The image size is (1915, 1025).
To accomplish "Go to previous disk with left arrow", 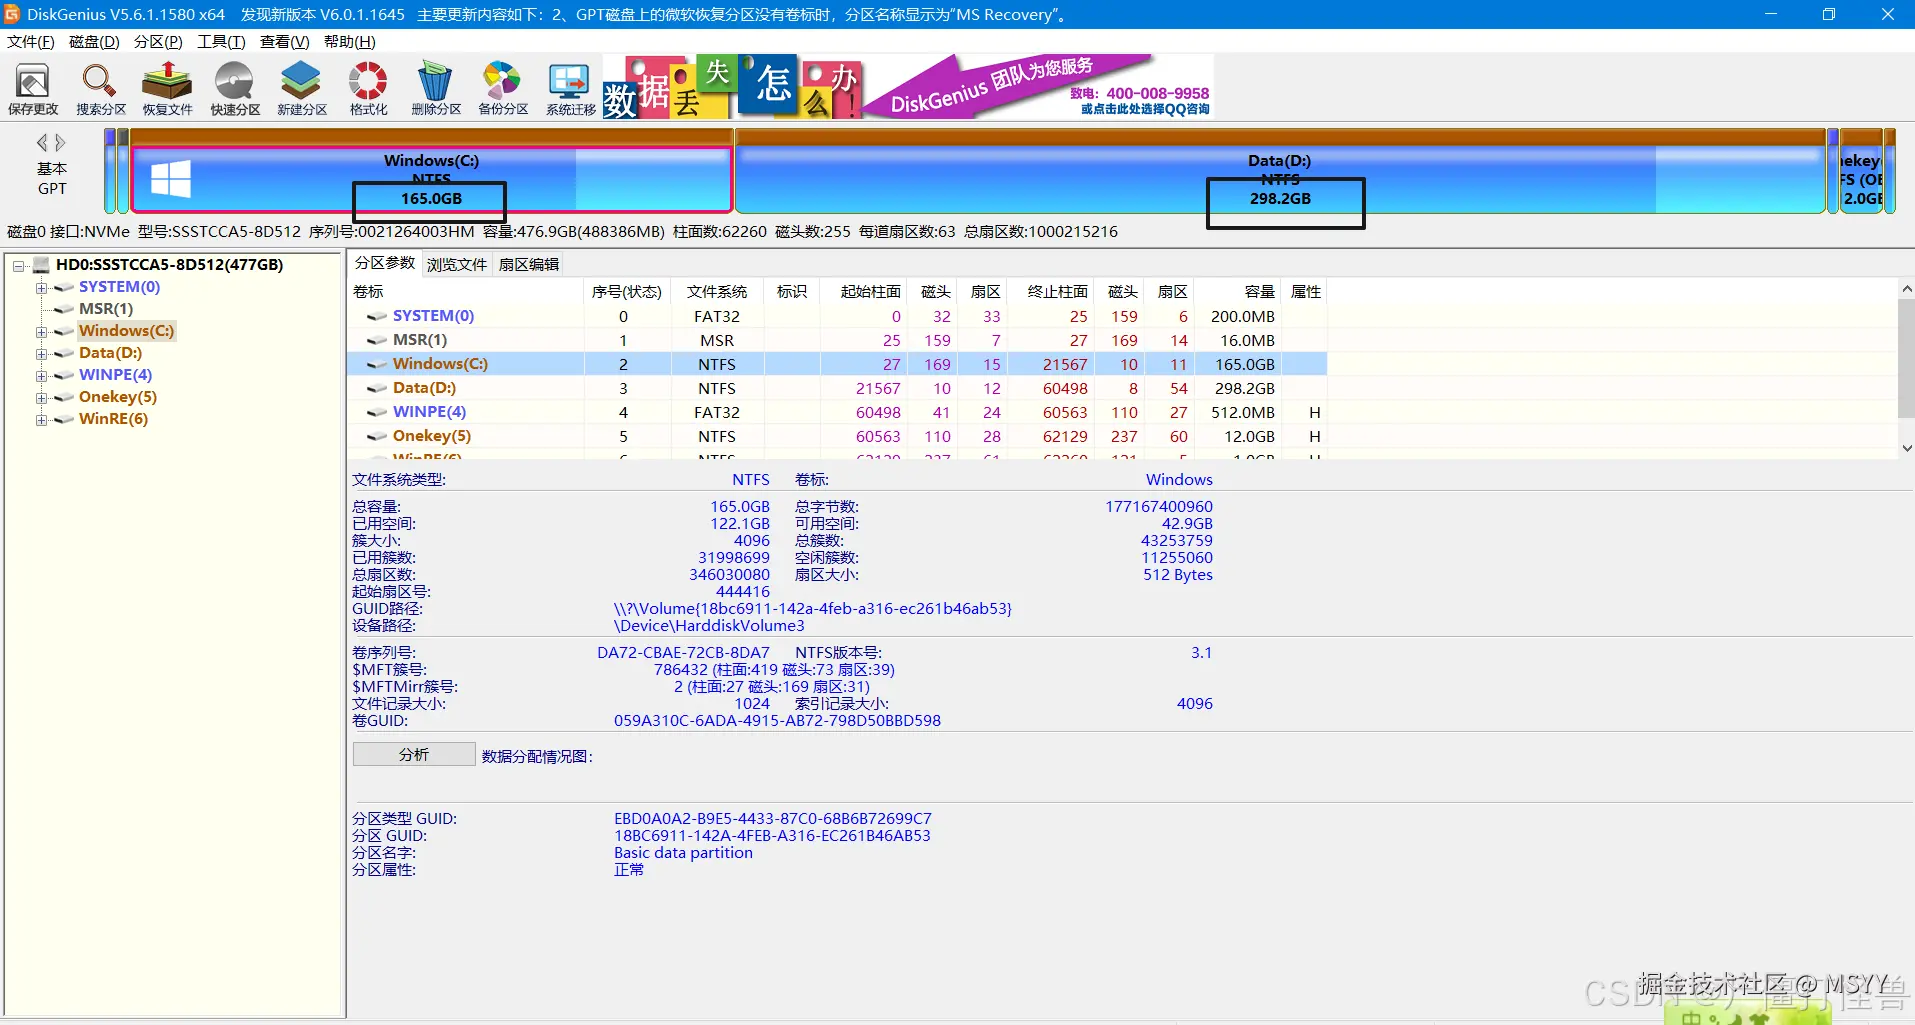I will tap(42, 143).
